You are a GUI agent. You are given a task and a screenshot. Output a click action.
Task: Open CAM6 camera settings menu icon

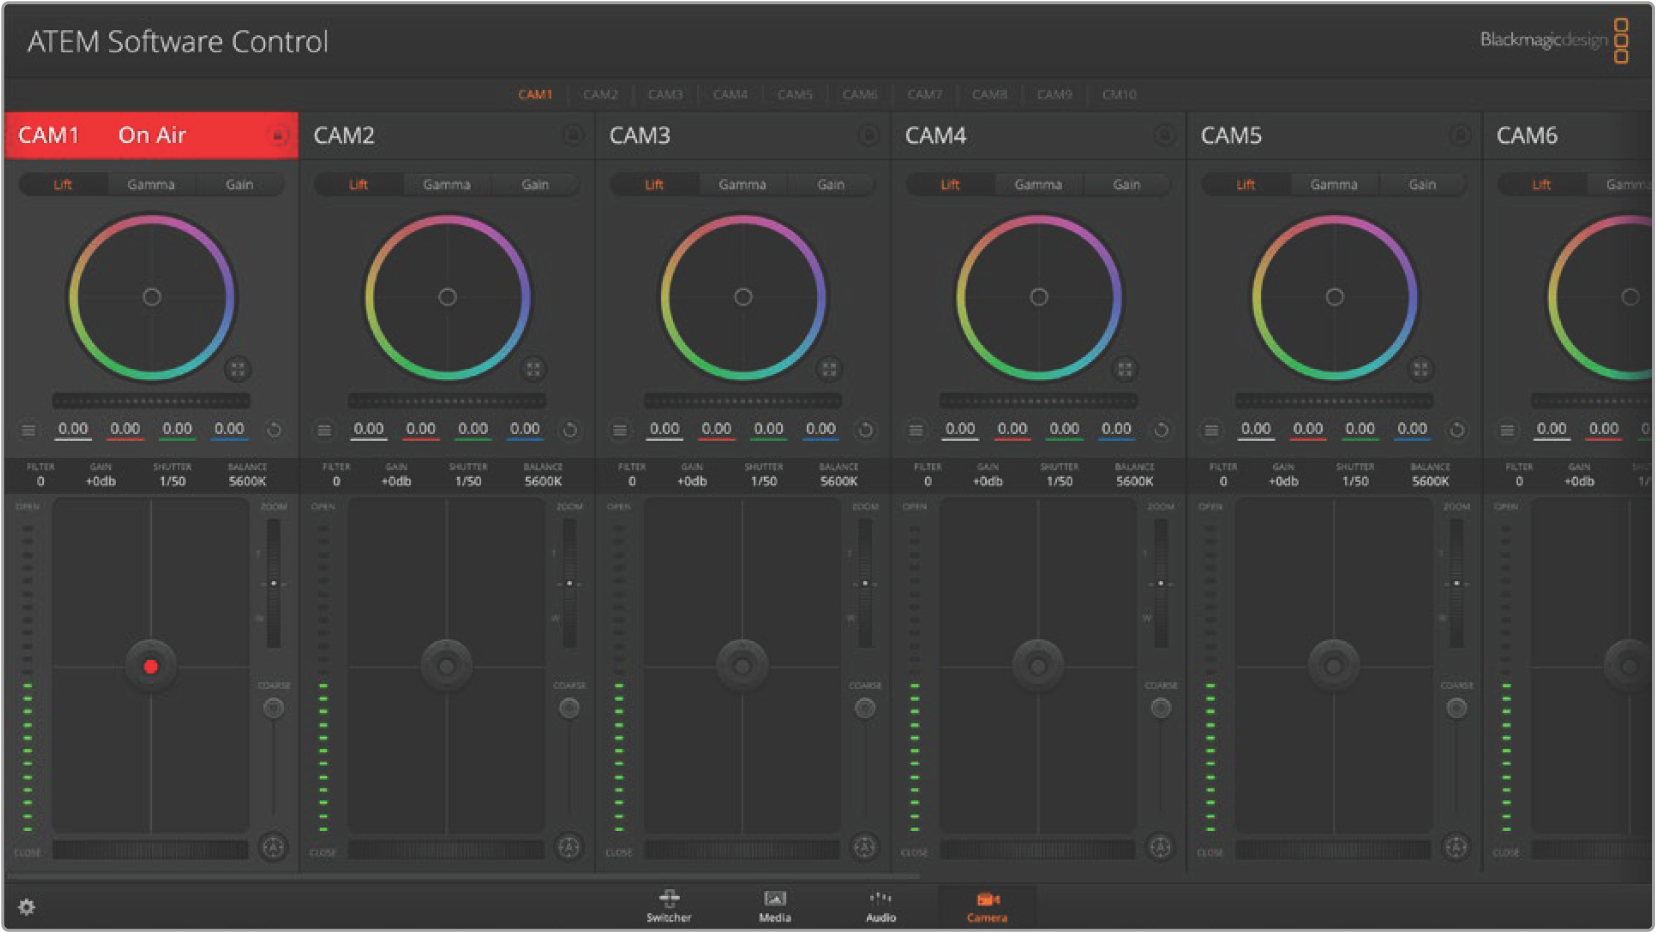click(x=1507, y=430)
